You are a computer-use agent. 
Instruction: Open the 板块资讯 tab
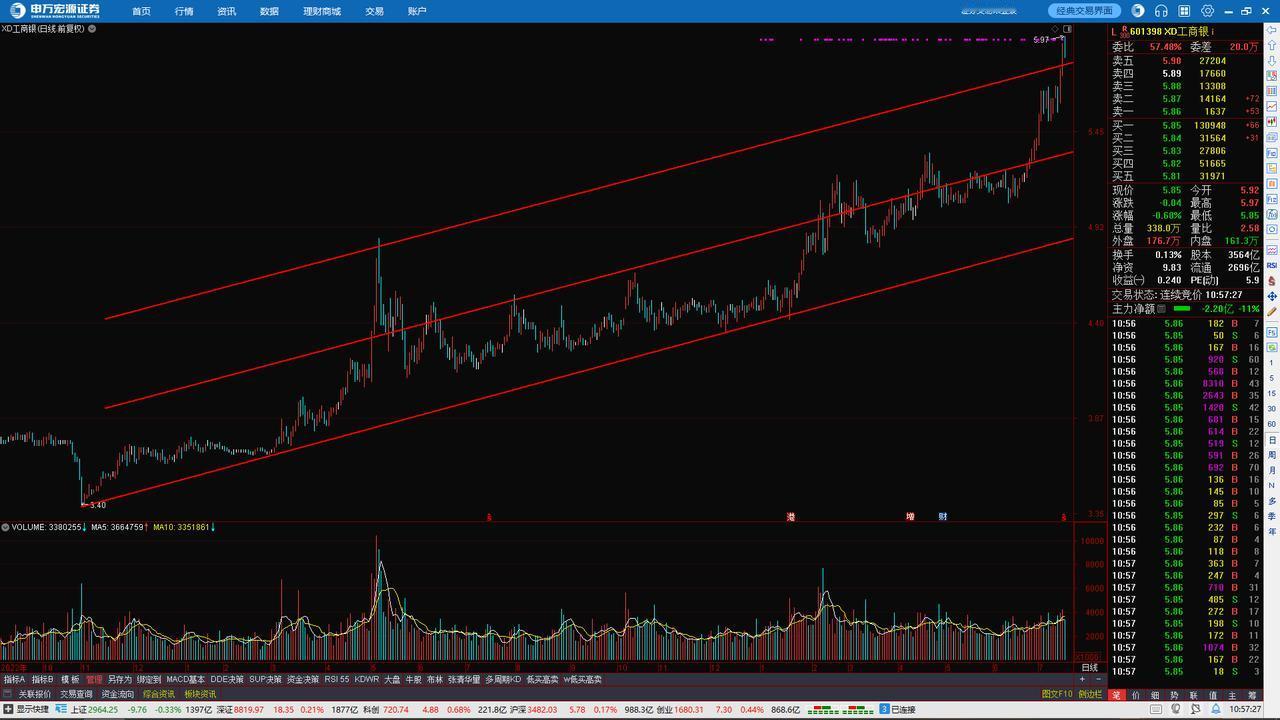[x=200, y=693]
